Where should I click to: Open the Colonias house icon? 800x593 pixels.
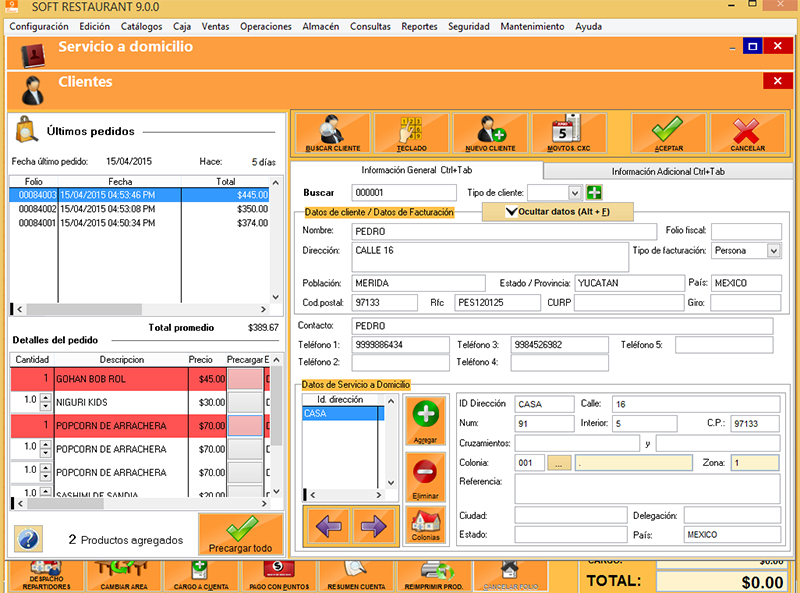pyautogui.click(x=425, y=526)
